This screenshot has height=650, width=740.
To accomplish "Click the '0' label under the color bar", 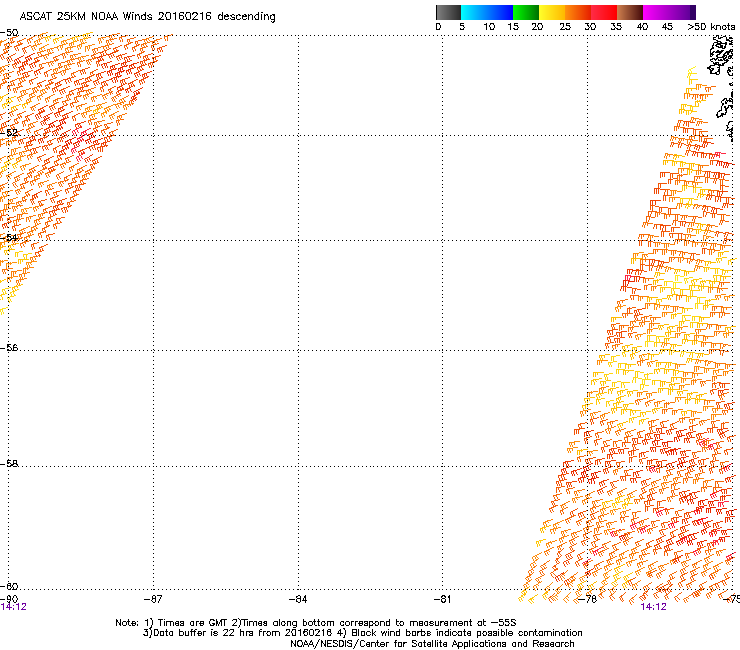I will point(438,27).
